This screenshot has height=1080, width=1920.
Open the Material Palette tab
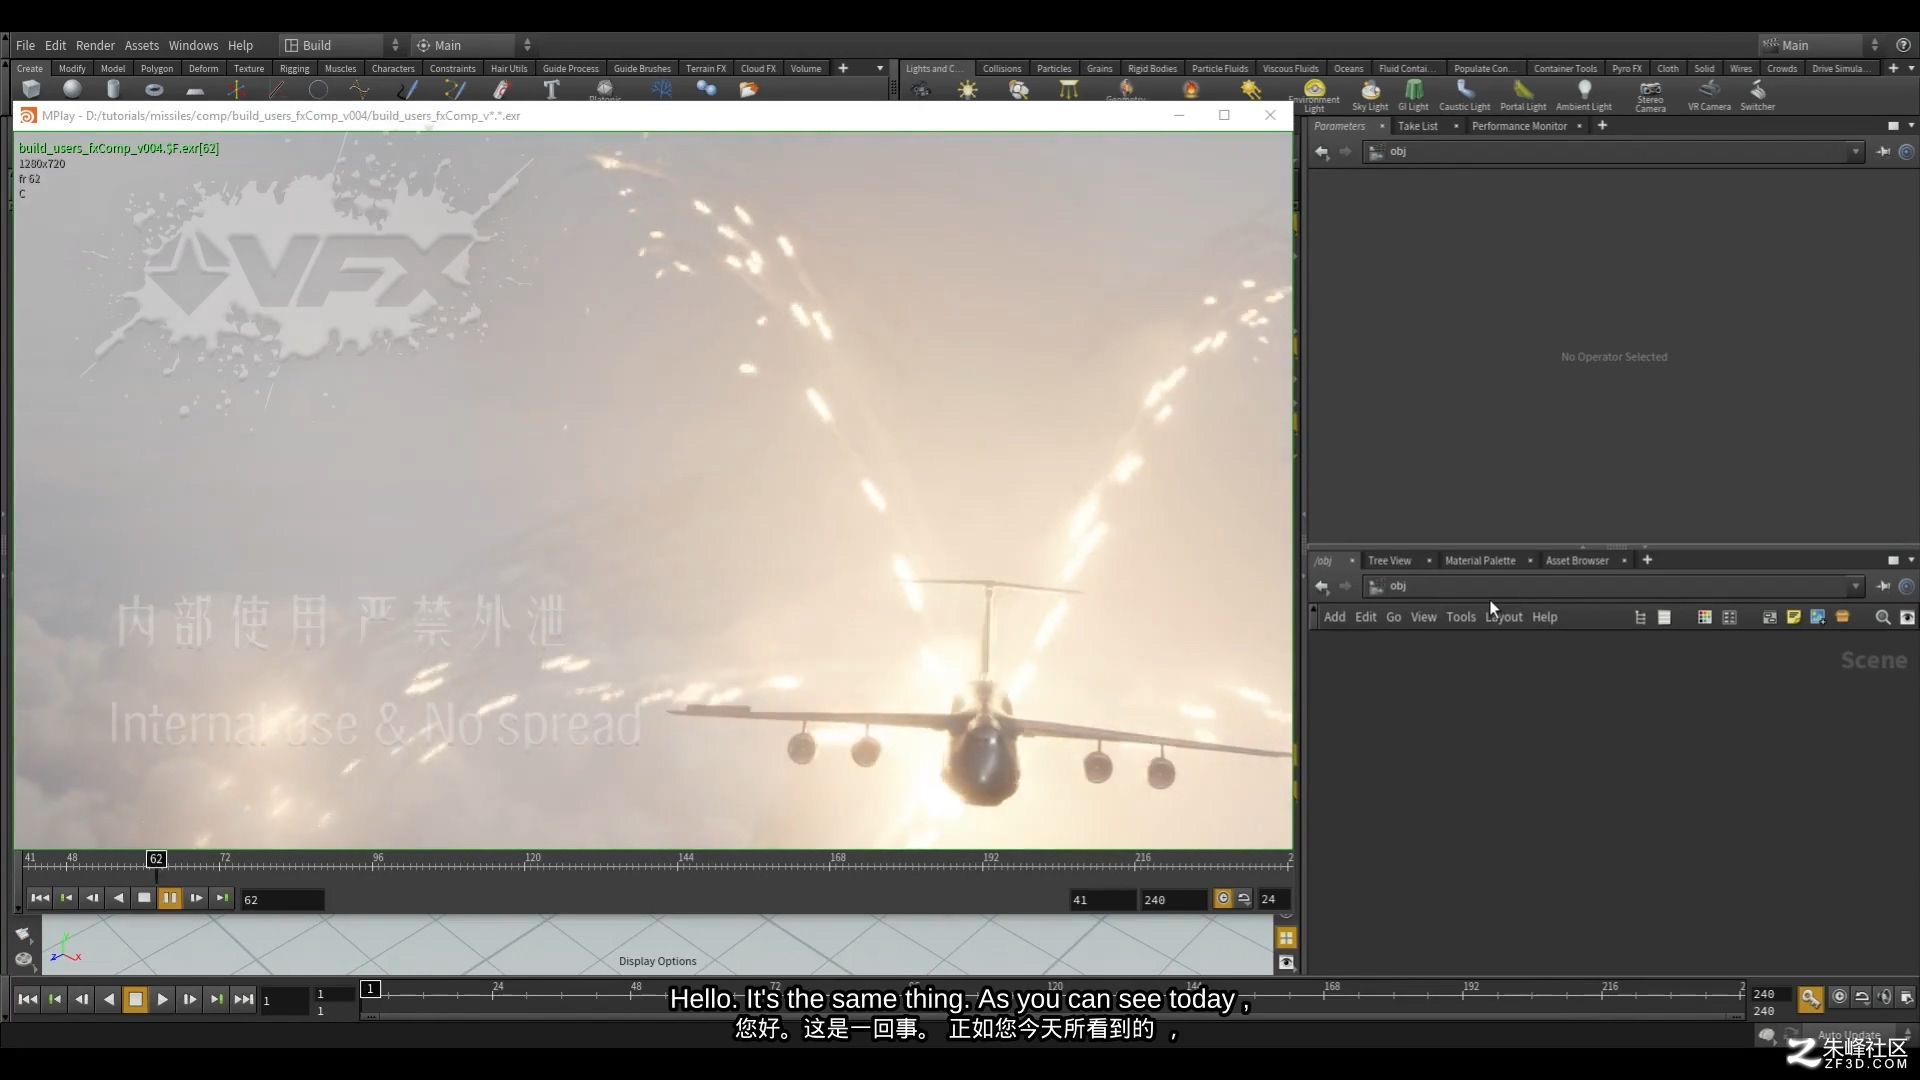pos(1480,561)
